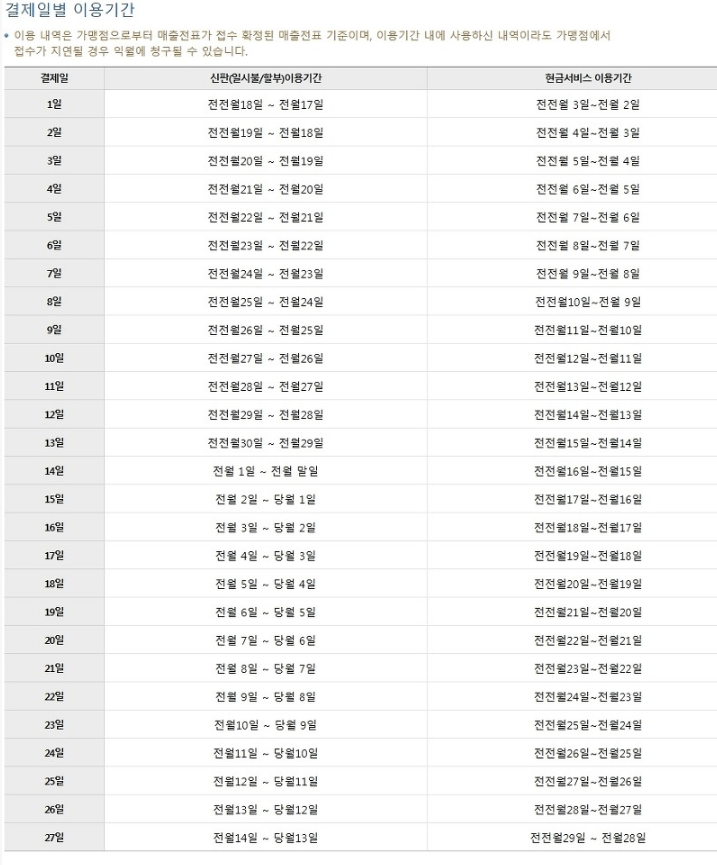The image size is (717, 865).
Task: Click the 신판(일시불/할부)이용기간 column header
Action: click(265, 78)
